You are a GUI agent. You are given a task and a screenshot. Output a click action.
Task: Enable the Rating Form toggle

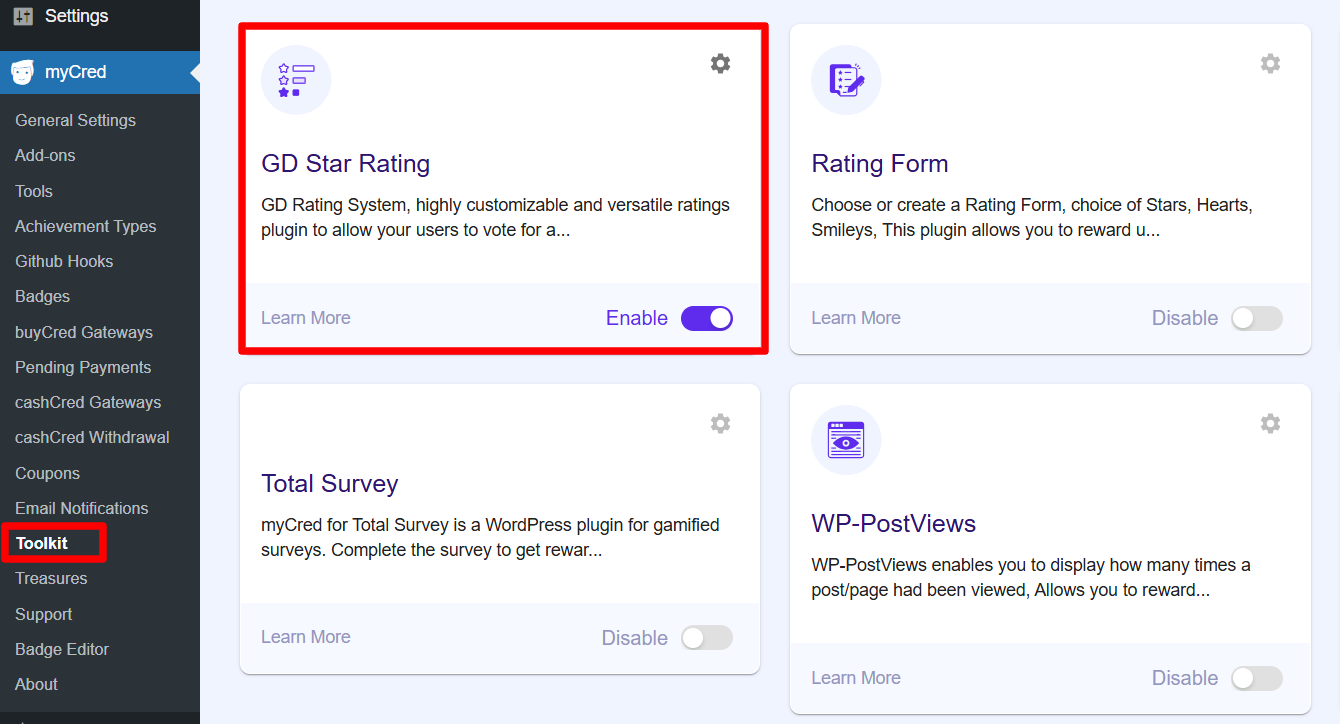(1257, 318)
